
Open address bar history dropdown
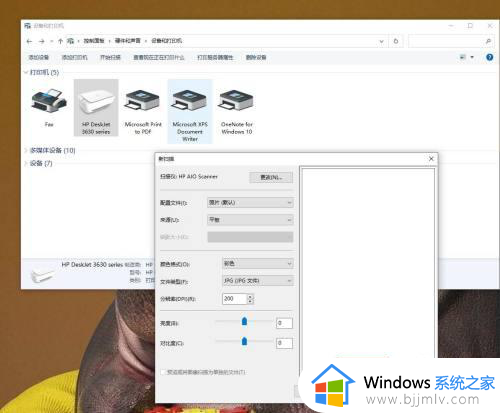(x=381, y=42)
